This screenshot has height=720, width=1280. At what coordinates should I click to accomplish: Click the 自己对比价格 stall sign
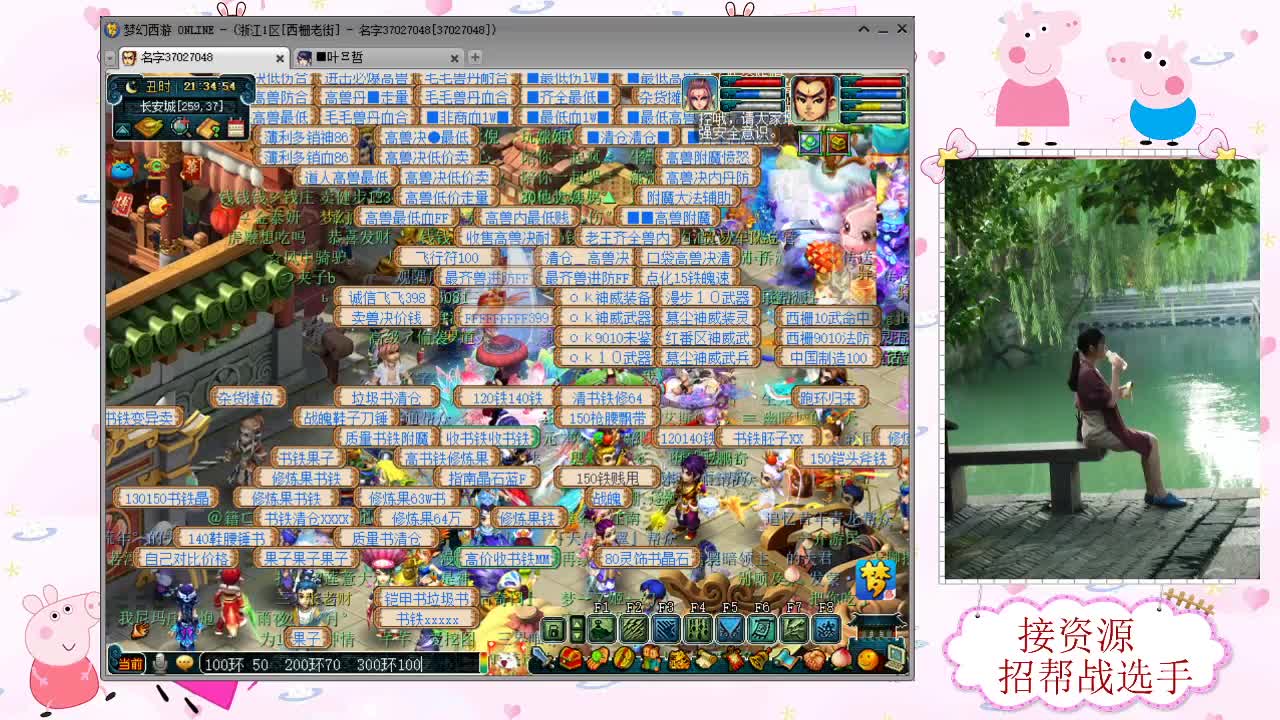[x=187, y=558]
